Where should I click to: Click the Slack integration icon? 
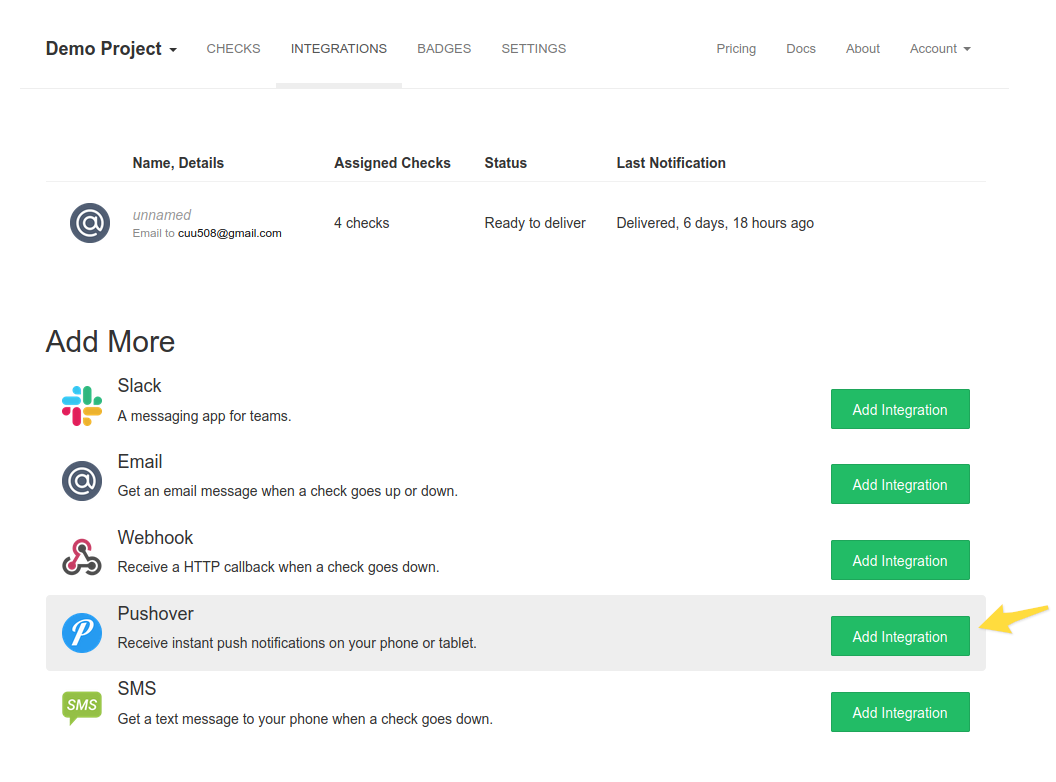81,405
